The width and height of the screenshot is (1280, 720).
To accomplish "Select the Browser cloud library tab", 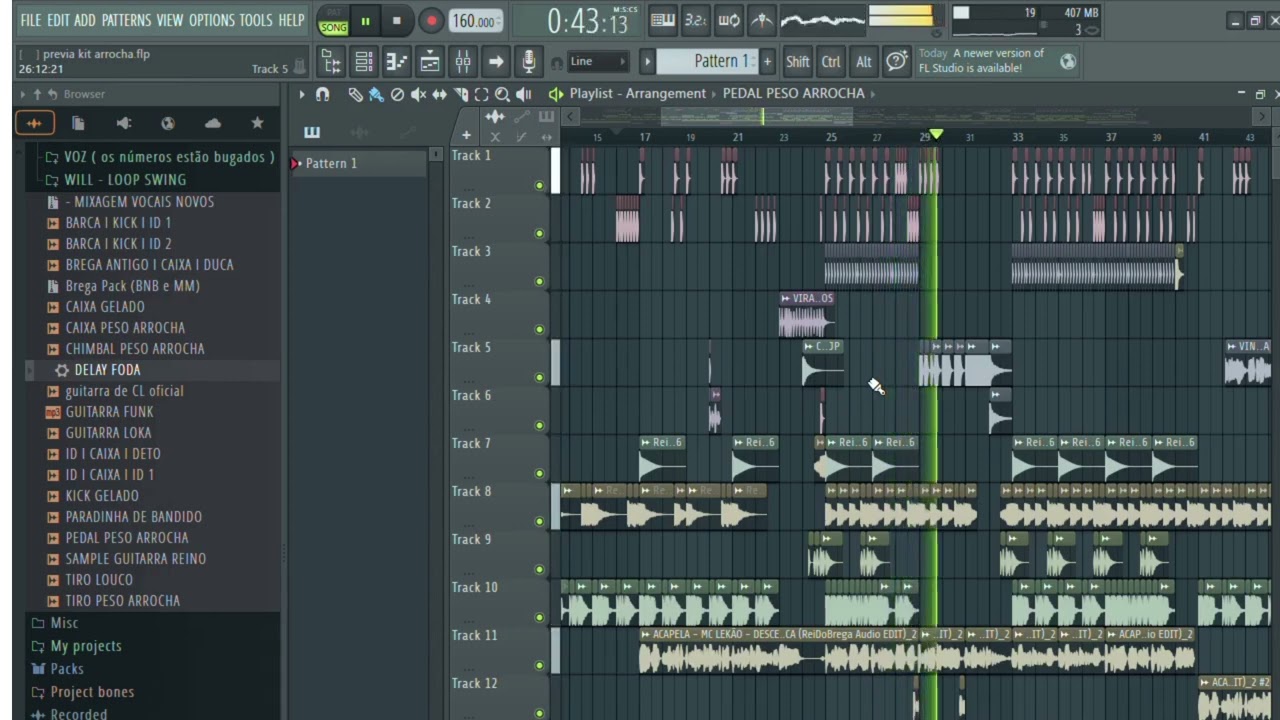I will click(x=212, y=123).
